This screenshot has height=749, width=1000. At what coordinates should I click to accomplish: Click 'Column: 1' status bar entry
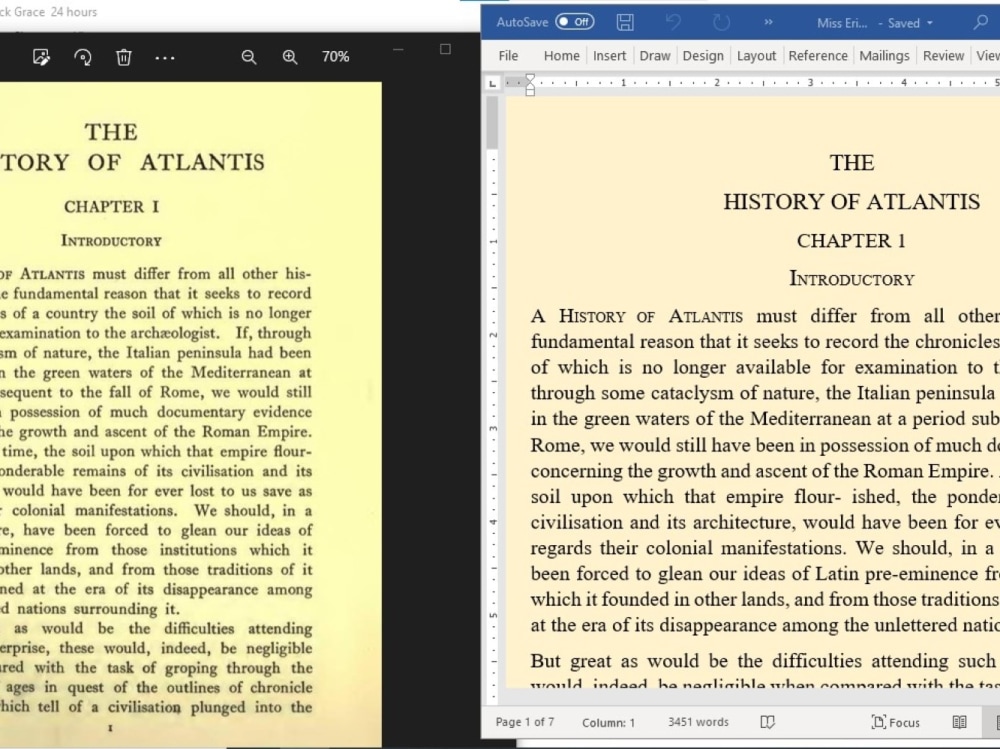(x=608, y=722)
